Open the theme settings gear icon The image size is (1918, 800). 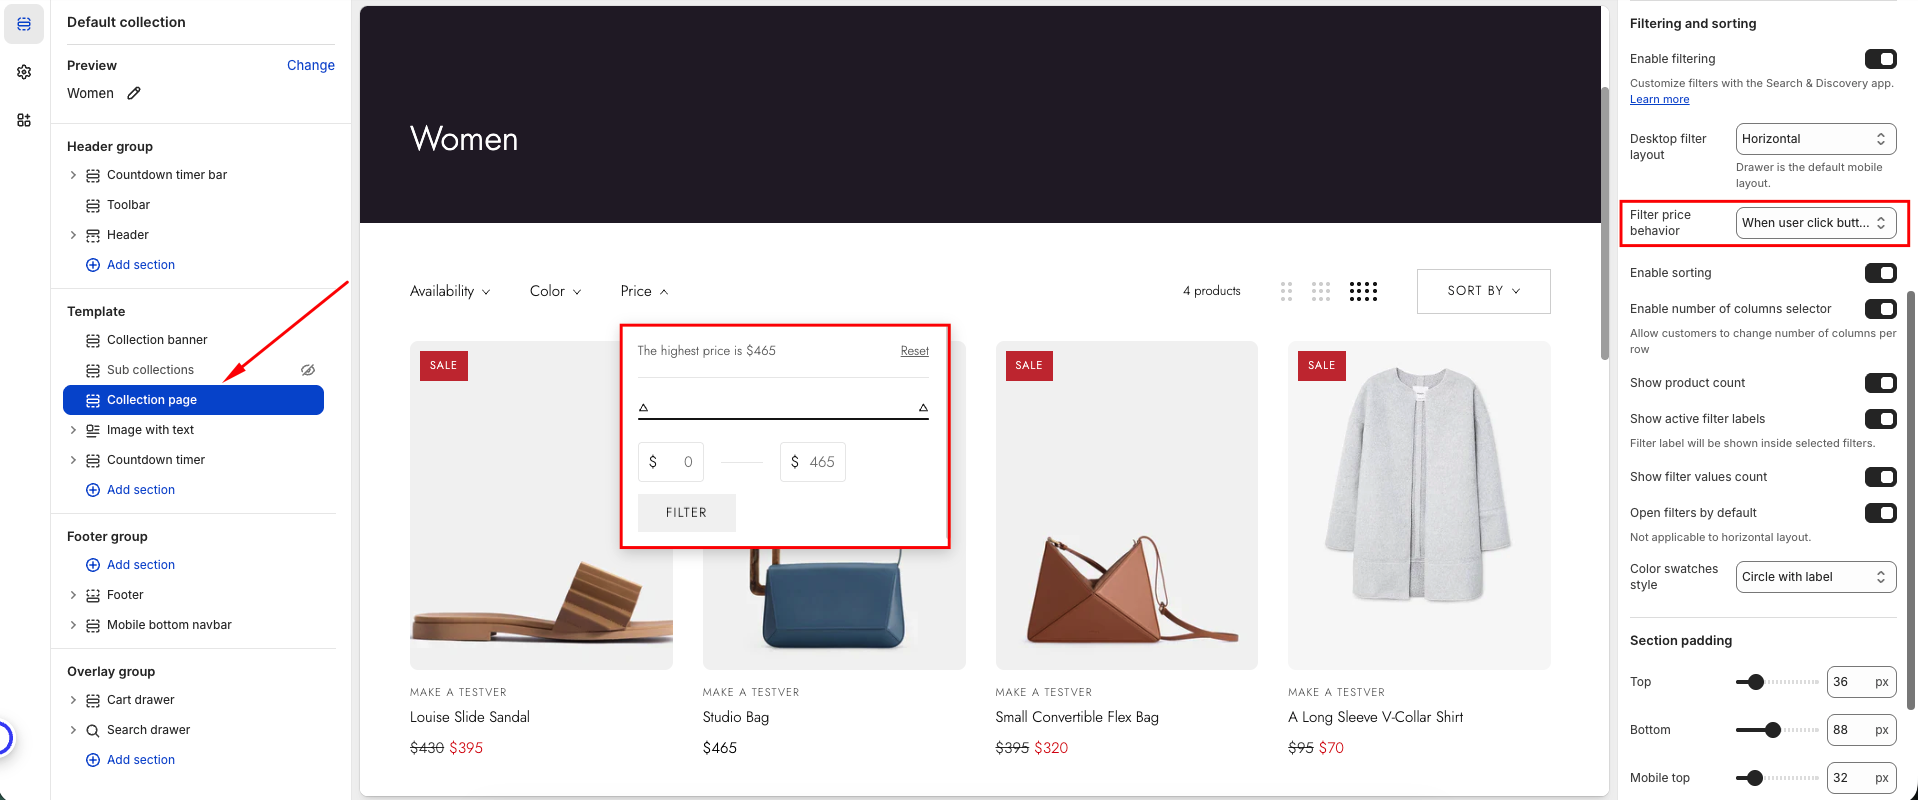point(24,72)
